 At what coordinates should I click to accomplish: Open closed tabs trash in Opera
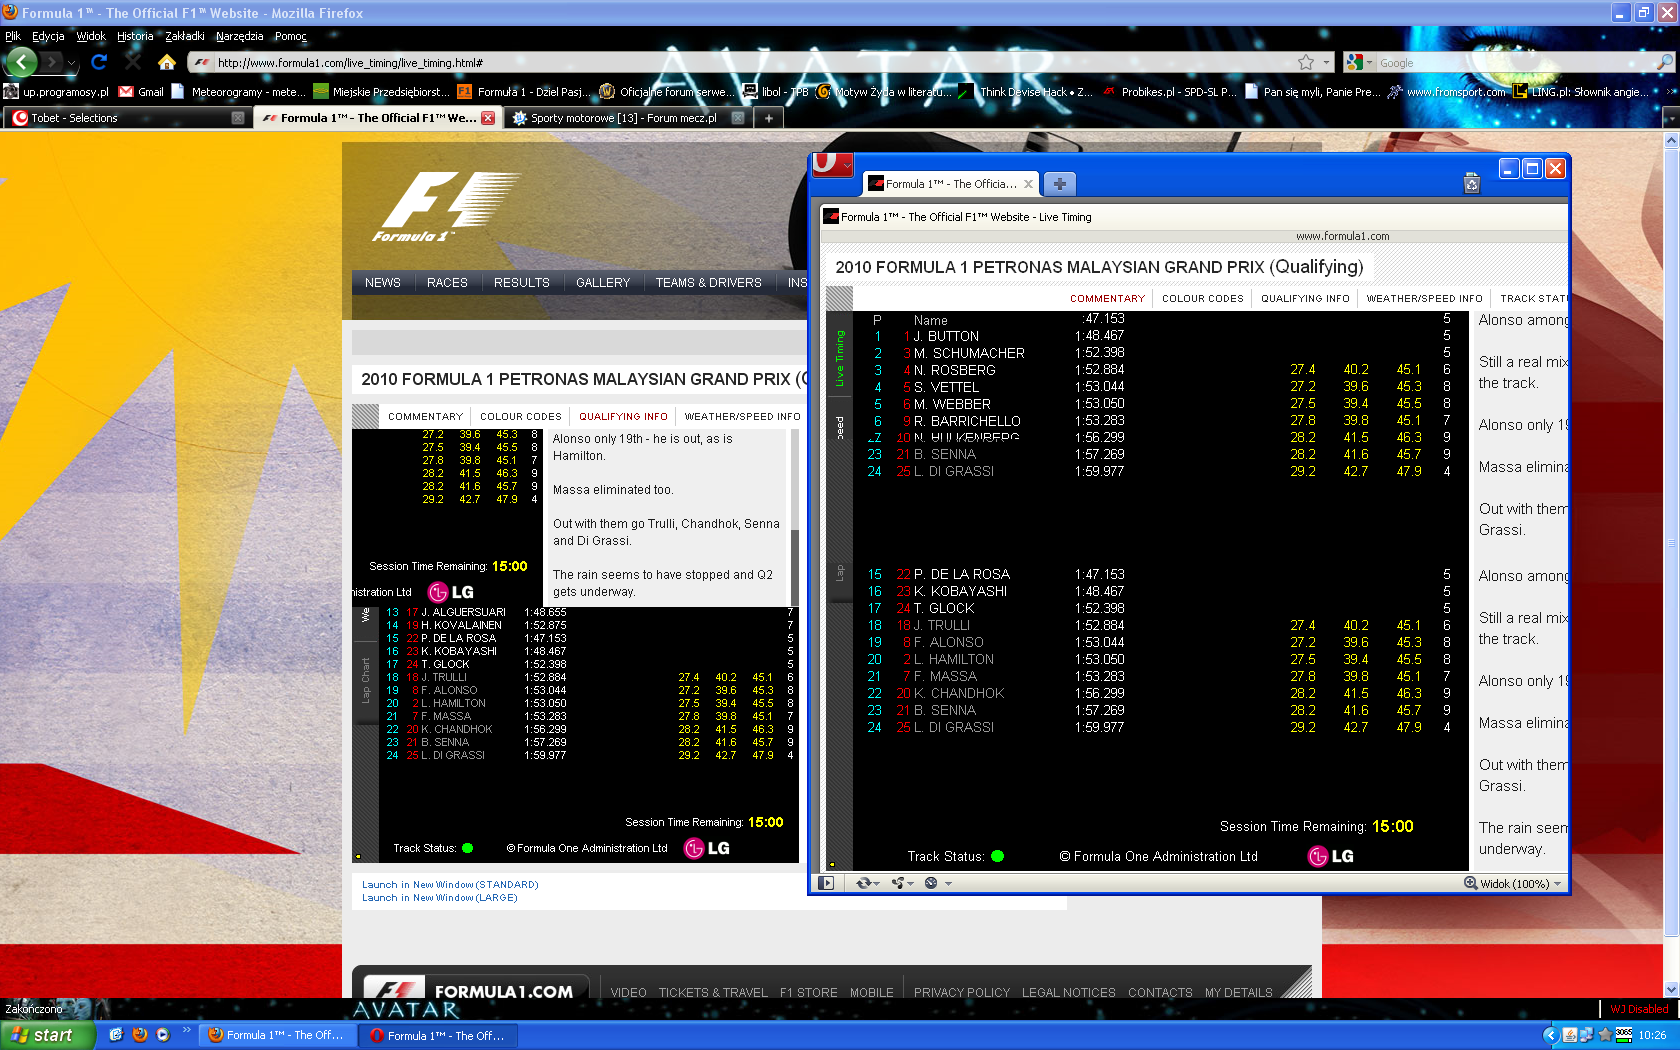click(1472, 183)
